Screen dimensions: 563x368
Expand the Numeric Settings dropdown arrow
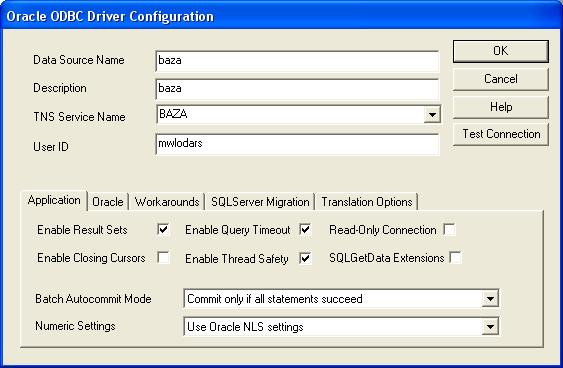coord(490,327)
